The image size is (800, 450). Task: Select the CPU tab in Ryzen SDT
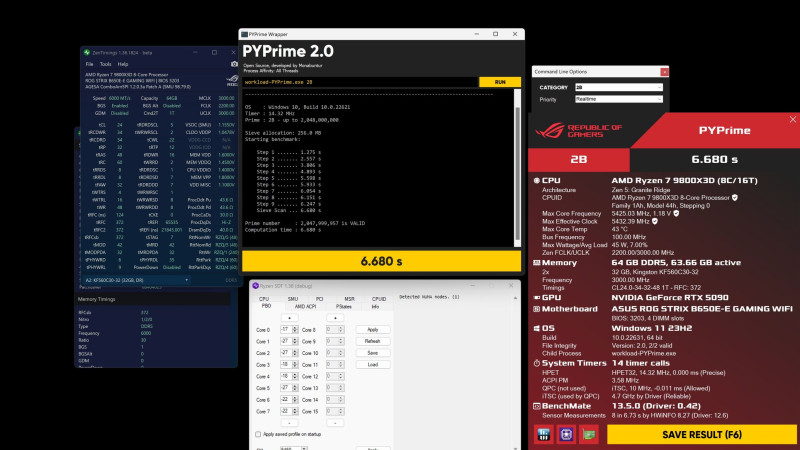tap(264, 299)
